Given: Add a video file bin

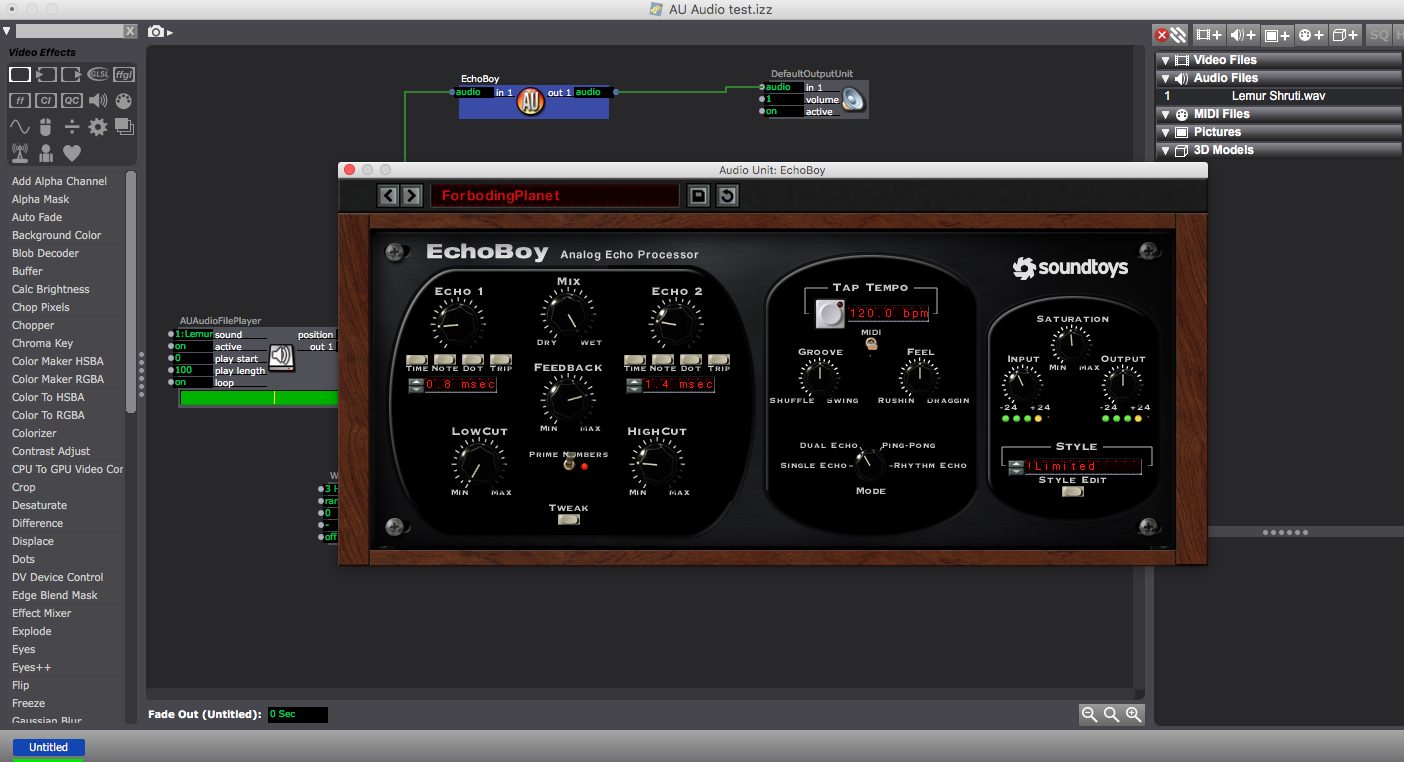Looking at the screenshot, I should coord(1209,34).
